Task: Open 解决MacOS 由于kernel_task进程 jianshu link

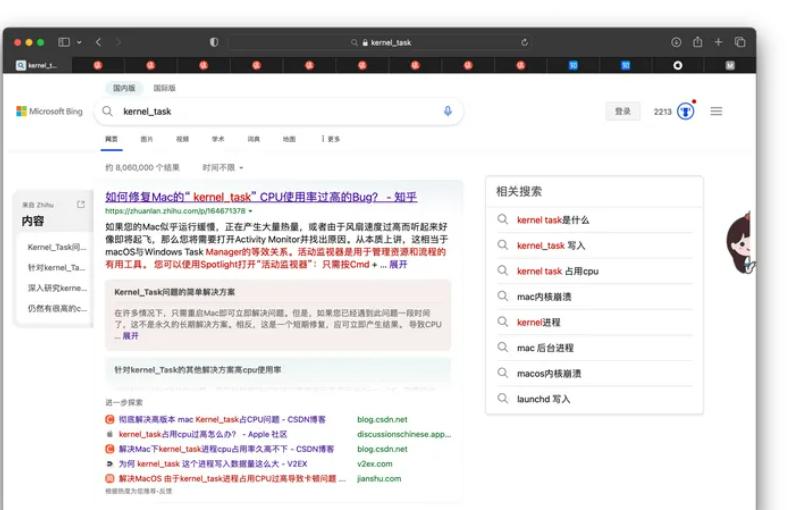Action: (x=232, y=478)
